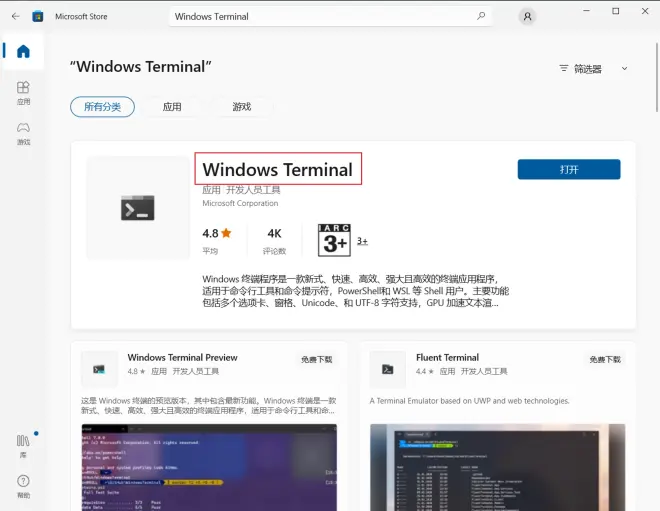Click the 4K 评论数 review count
Screen dimensions: 660x511
274,241
